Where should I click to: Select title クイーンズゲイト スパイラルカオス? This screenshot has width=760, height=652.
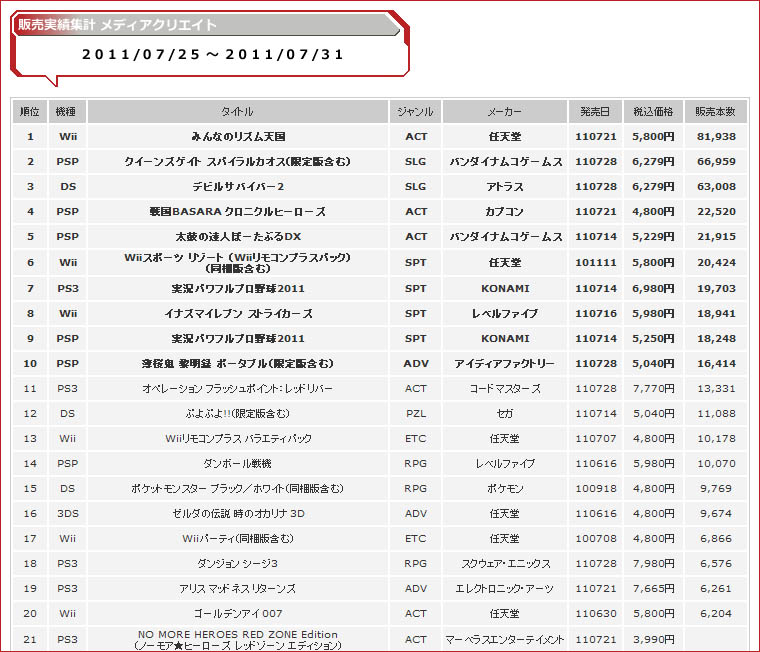tap(238, 161)
